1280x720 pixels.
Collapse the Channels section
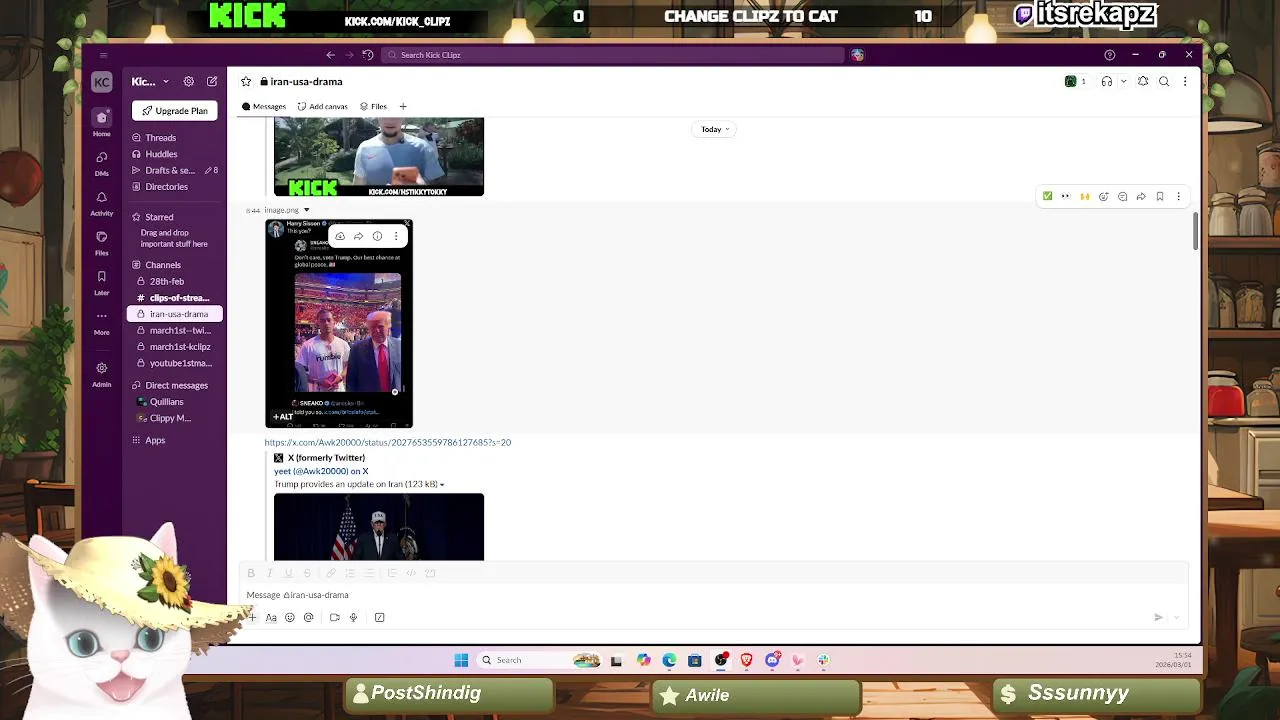pyautogui.click(x=137, y=265)
